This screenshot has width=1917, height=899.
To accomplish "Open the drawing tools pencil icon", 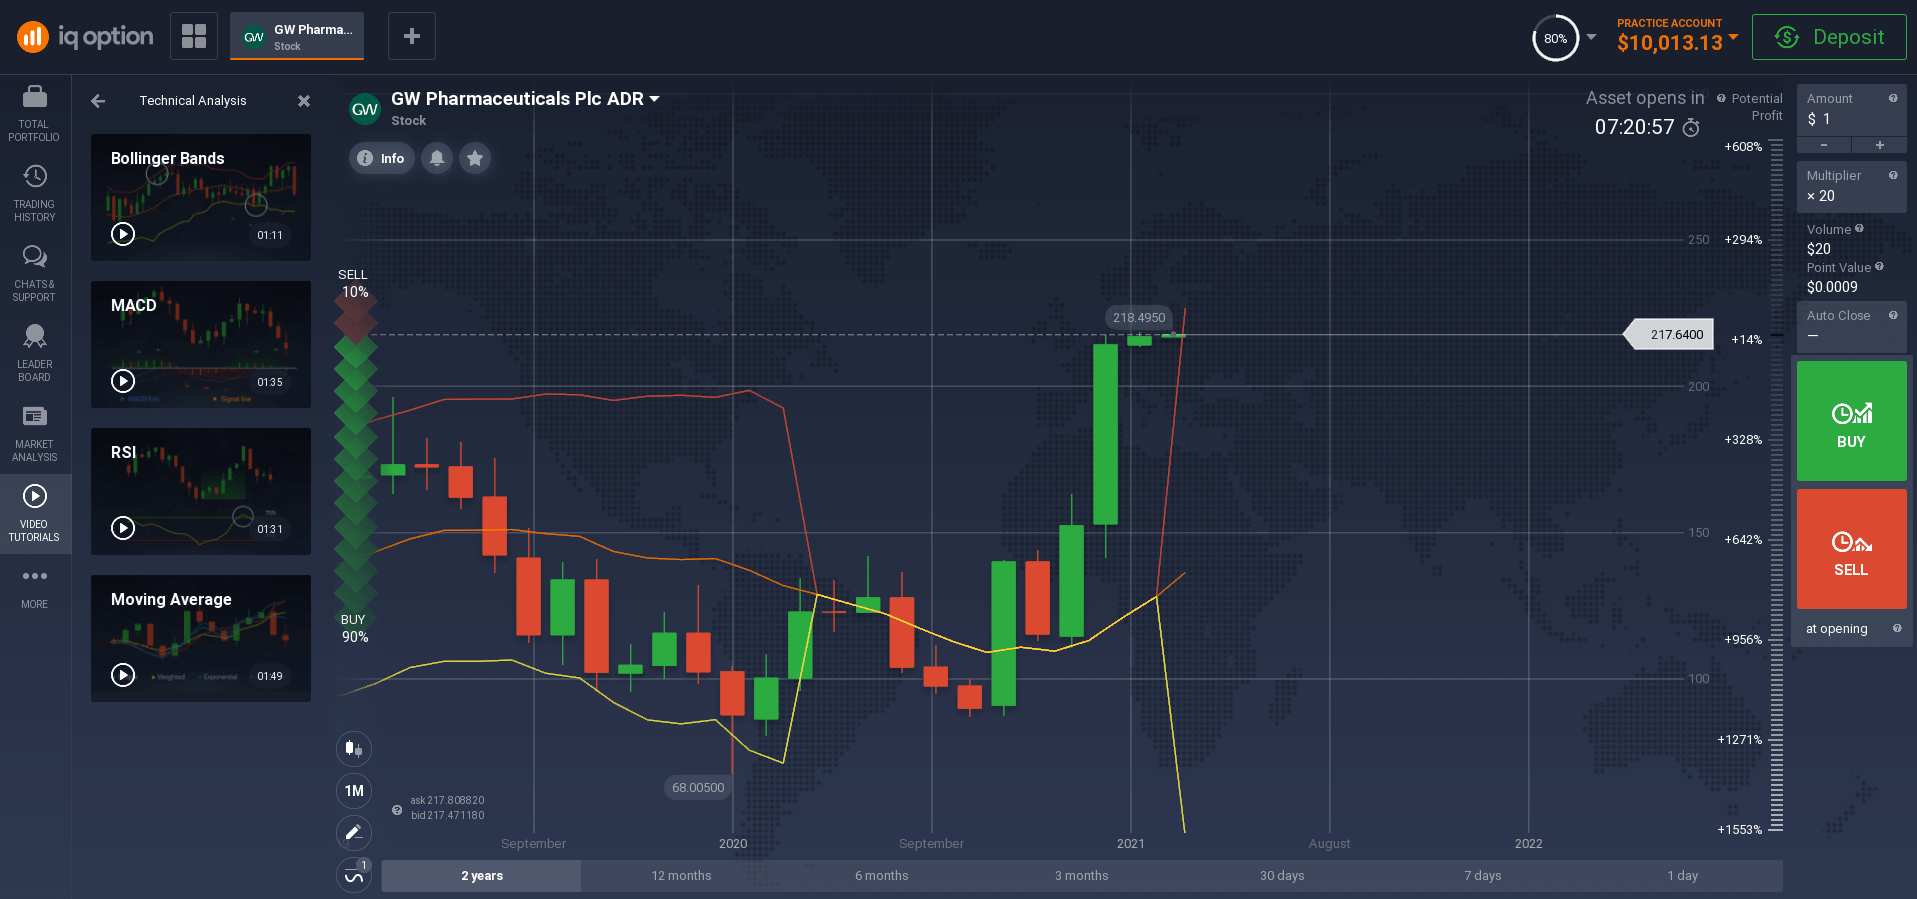I will (354, 833).
